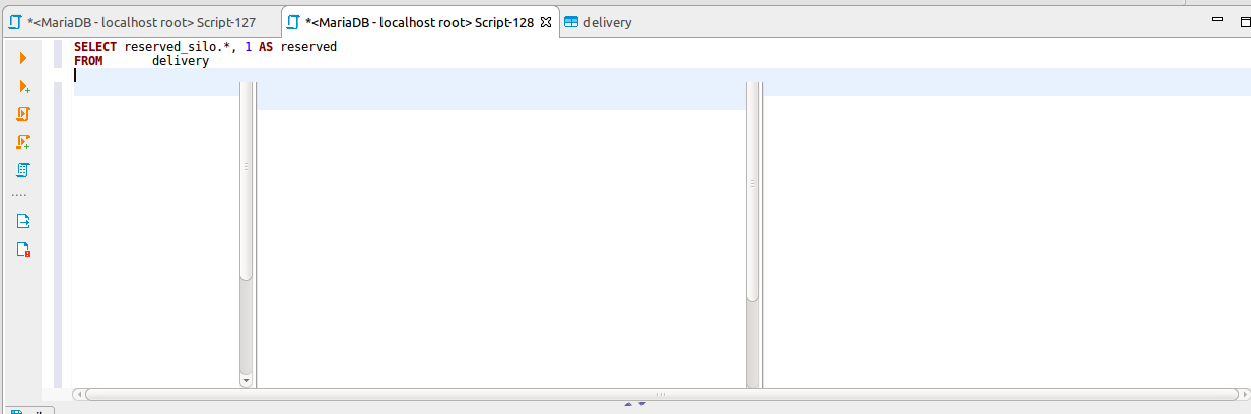Click the word 'delivery' in FROM clause
The height and width of the screenshot is (414, 1251).
(180, 61)
